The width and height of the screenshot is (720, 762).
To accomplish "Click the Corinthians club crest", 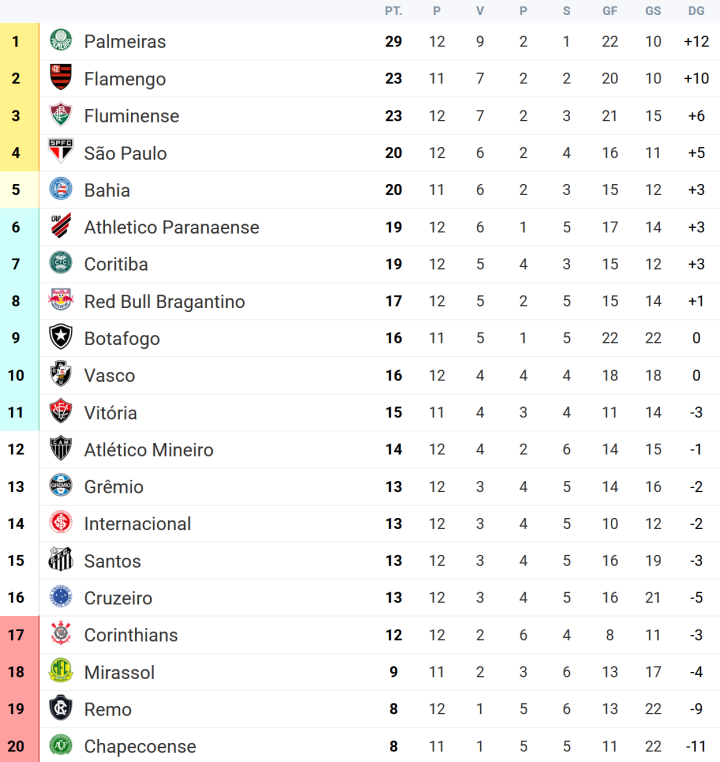I will pyautogui.click(x=61, y=633).
